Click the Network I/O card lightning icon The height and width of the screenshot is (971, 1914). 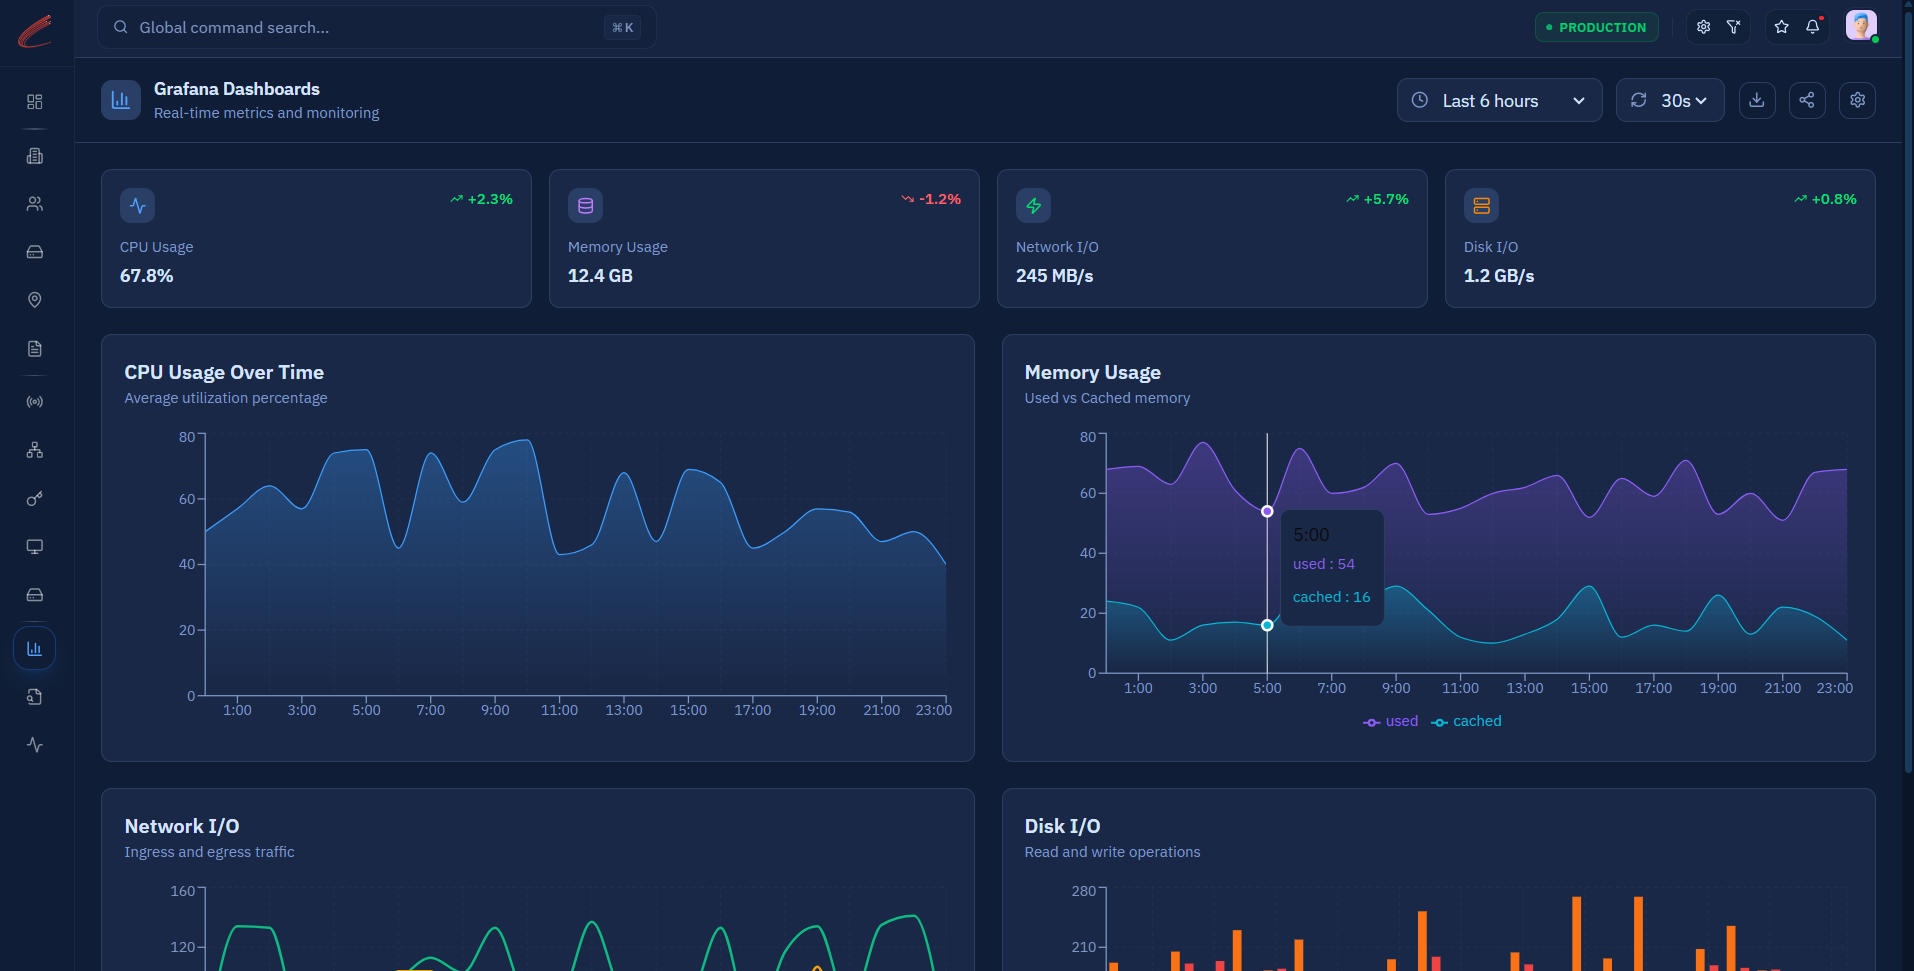(1034, 206)
